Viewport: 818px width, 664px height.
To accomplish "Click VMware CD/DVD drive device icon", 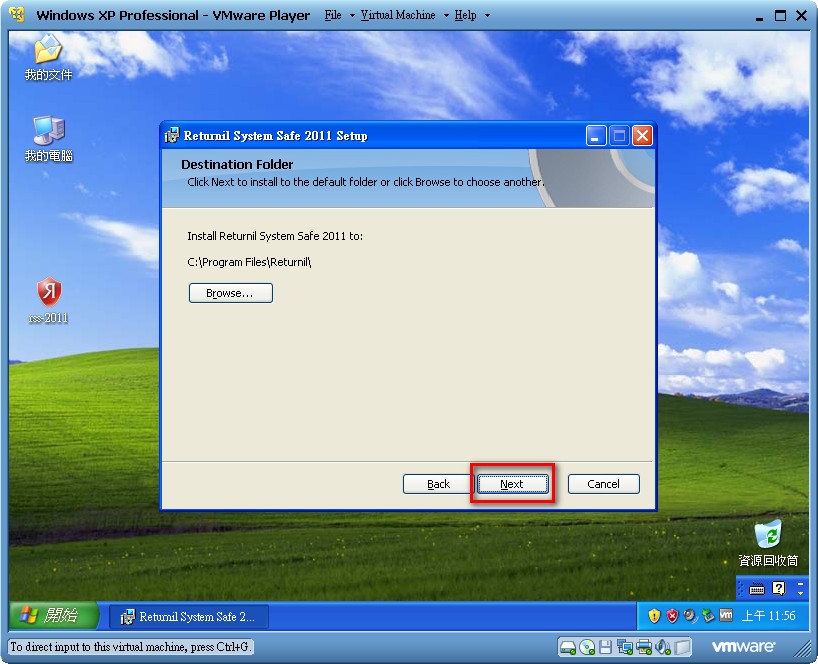I will coord(587,647).
